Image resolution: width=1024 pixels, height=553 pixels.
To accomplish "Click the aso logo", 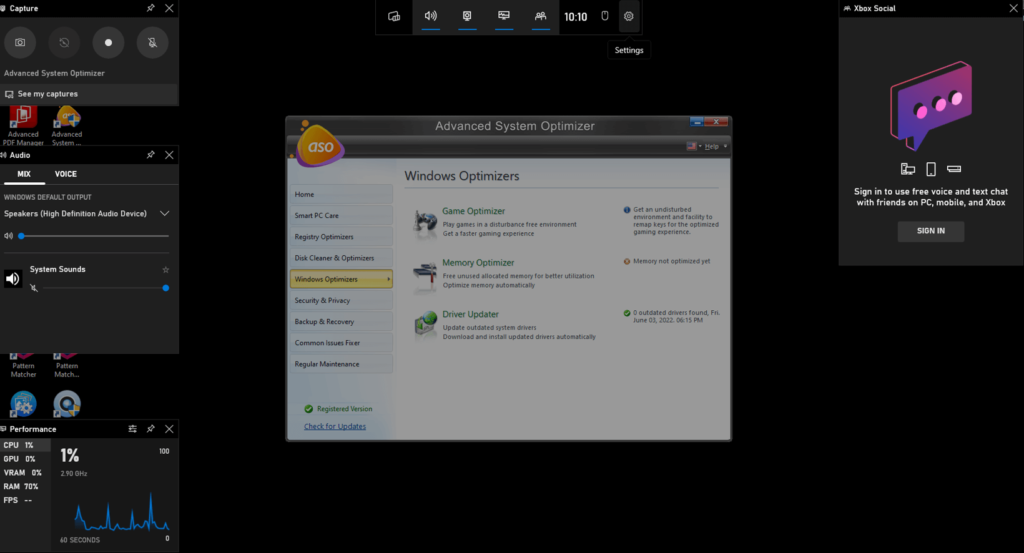I will pyautogui.click(x=320, y=146).
